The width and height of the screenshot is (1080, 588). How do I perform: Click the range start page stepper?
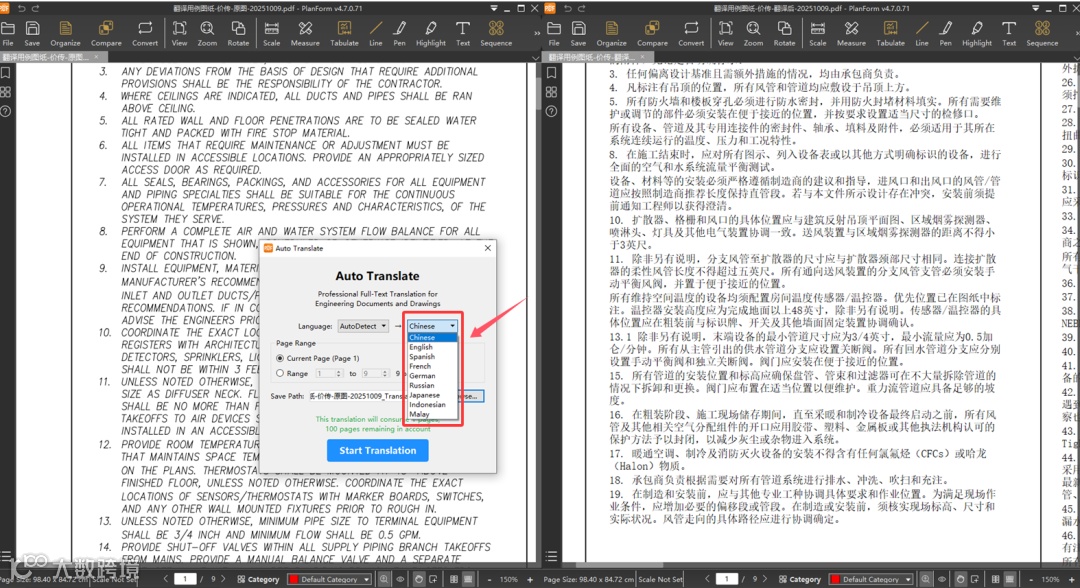[338, 373]
